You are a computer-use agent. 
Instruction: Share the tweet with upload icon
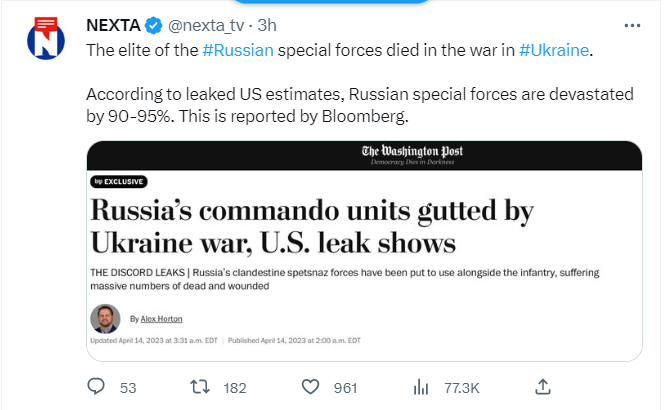coord(543,387)
